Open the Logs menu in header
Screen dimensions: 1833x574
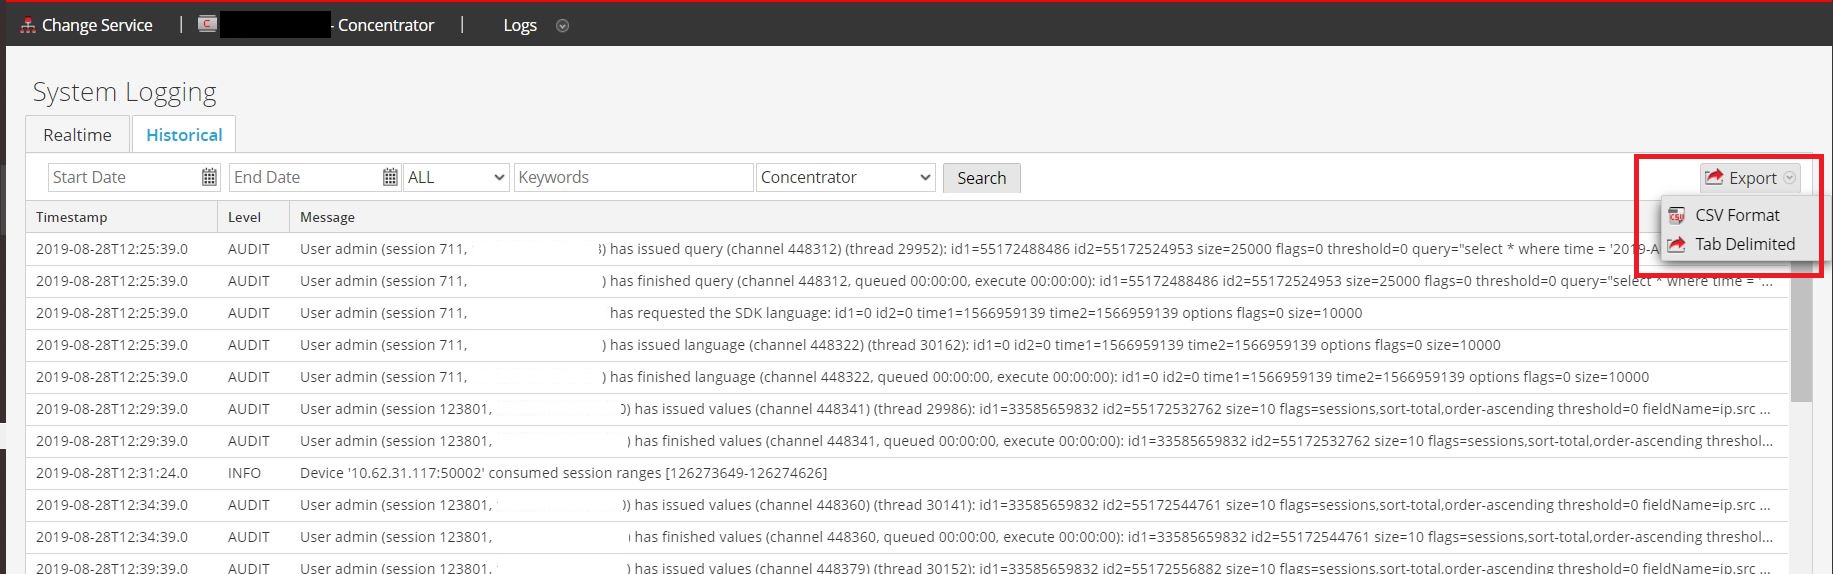click(520, 25)
